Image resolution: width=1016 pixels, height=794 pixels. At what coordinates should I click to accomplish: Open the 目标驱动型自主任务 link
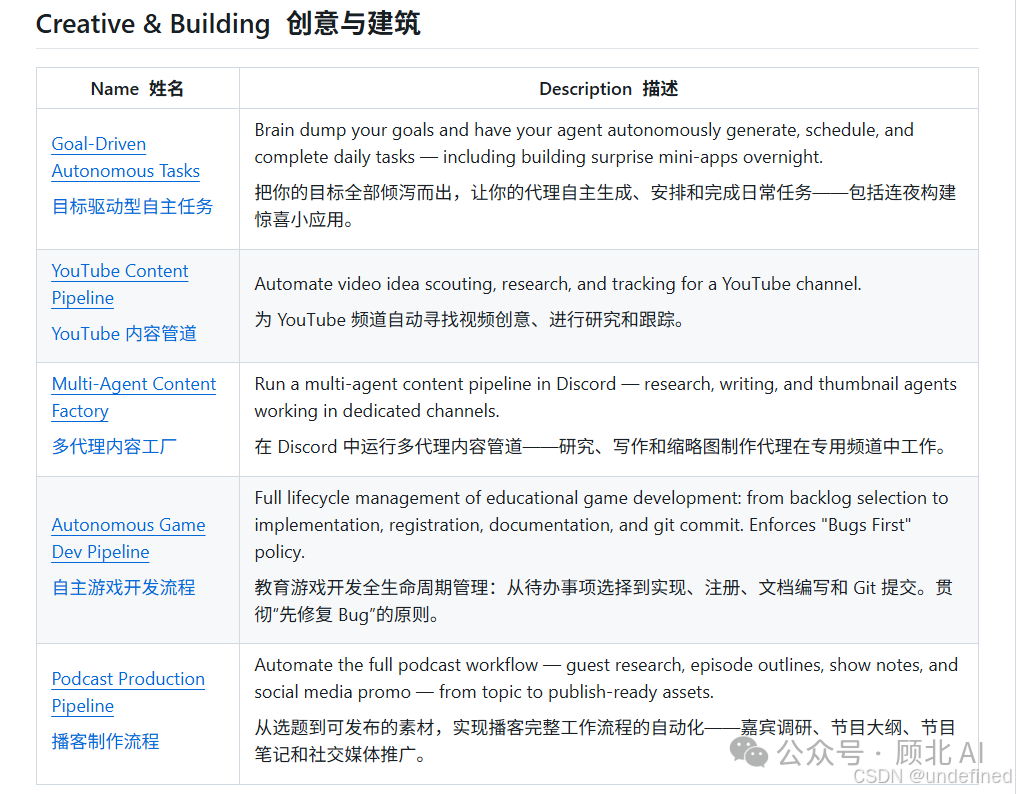[x=132, y=207]
